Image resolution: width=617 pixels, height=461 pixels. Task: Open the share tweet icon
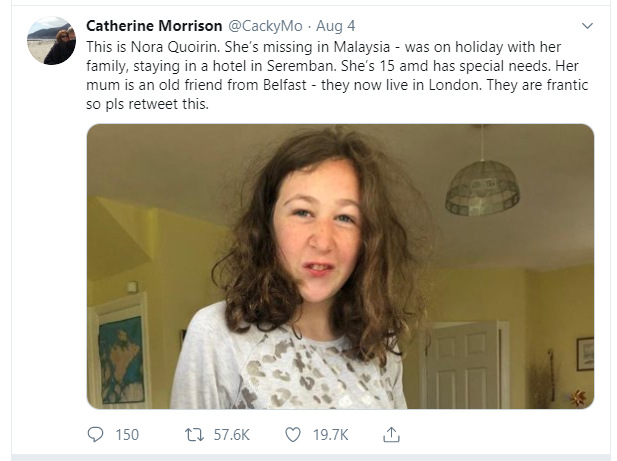[x=392, y=434]
